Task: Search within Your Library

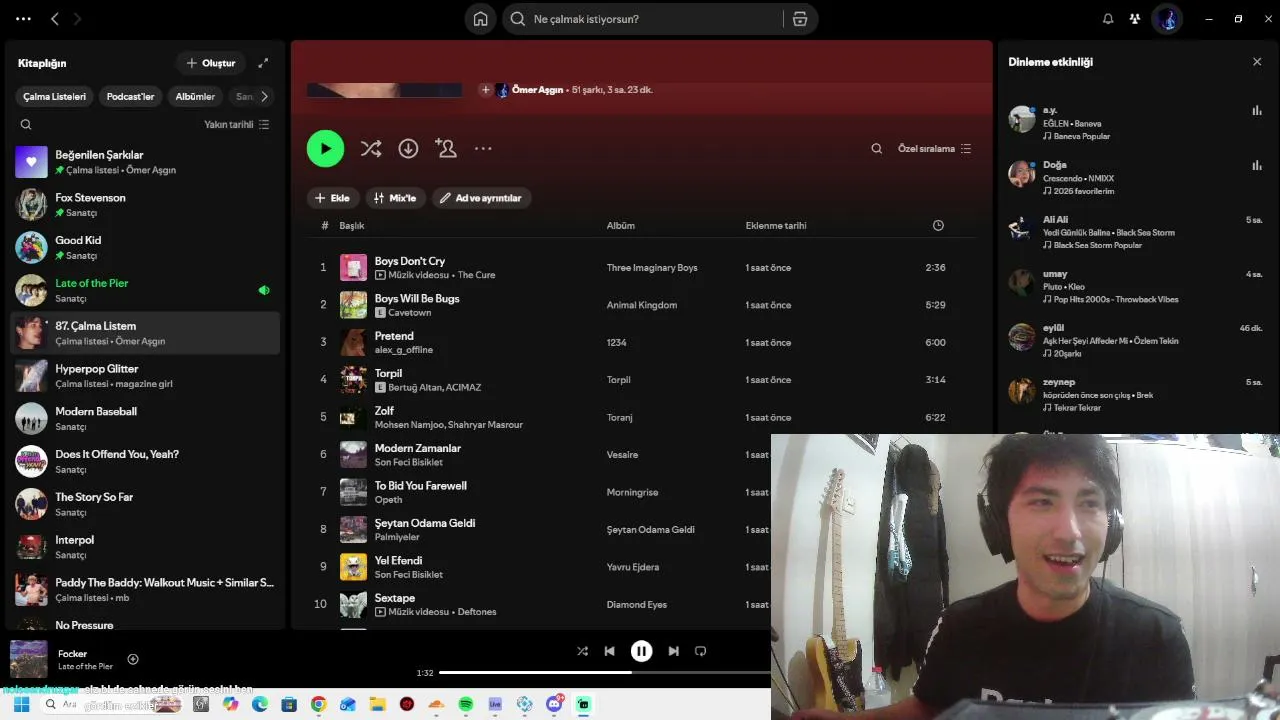Action: 26,125
